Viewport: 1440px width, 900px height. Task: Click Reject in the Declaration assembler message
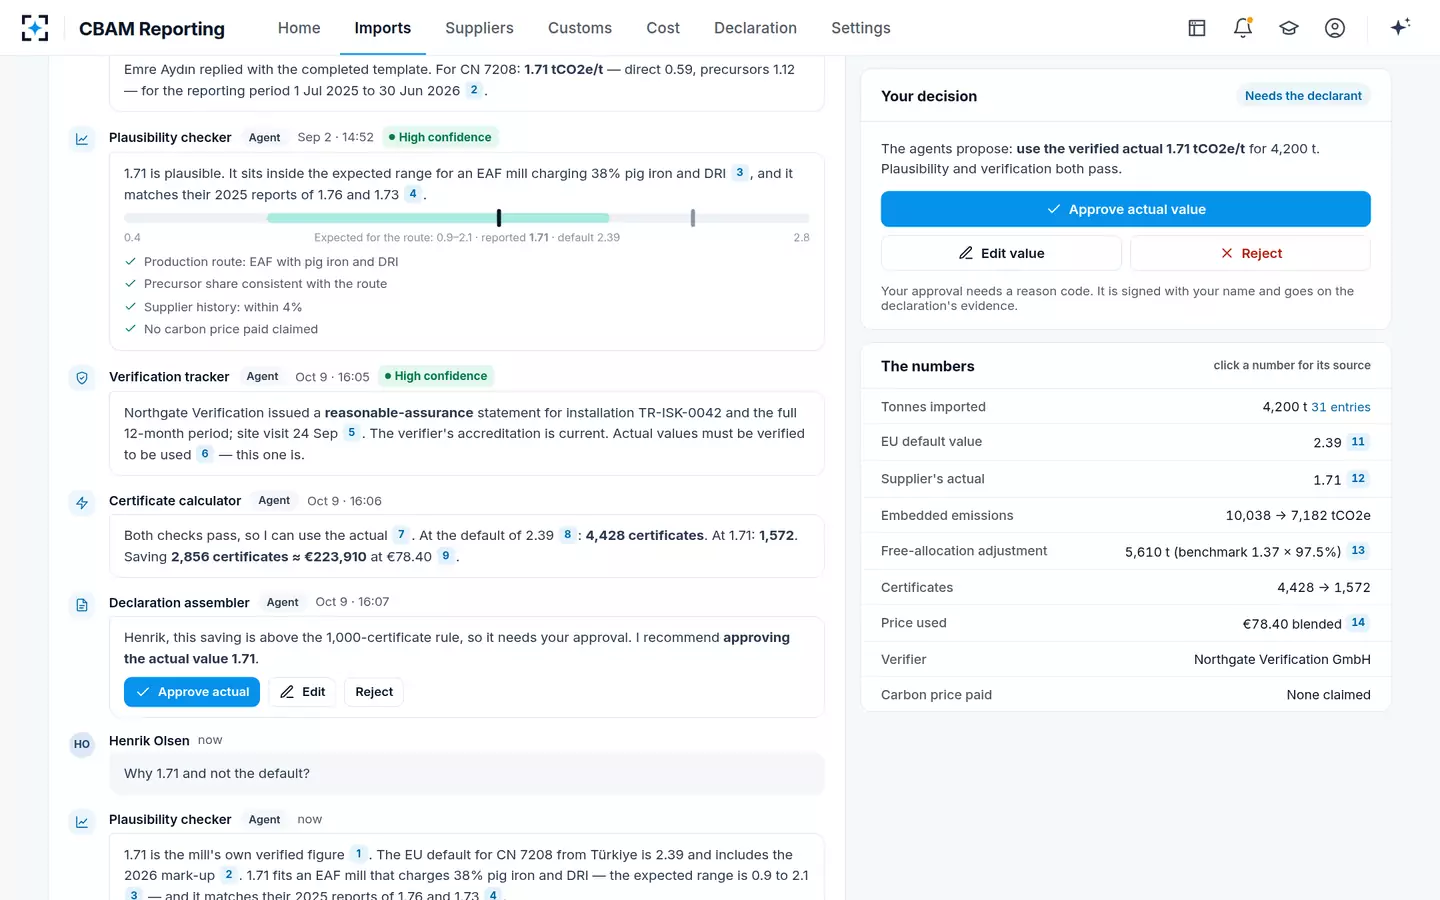point(374,692)
